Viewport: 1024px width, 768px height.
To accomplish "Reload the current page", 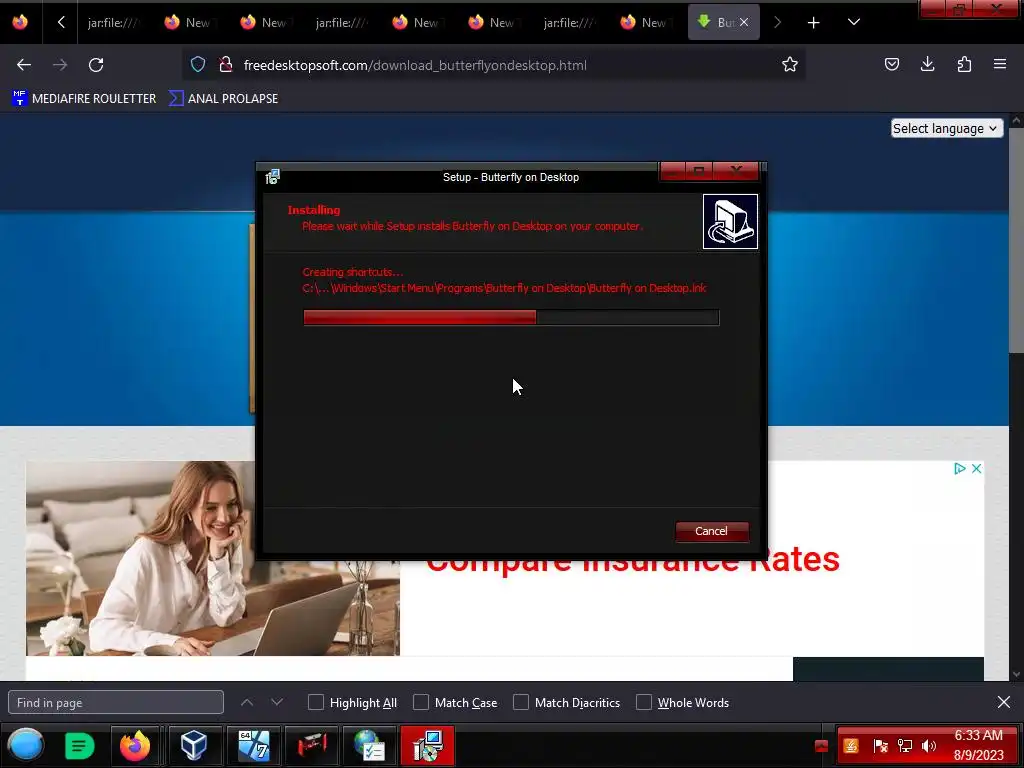I will (96, 65).
